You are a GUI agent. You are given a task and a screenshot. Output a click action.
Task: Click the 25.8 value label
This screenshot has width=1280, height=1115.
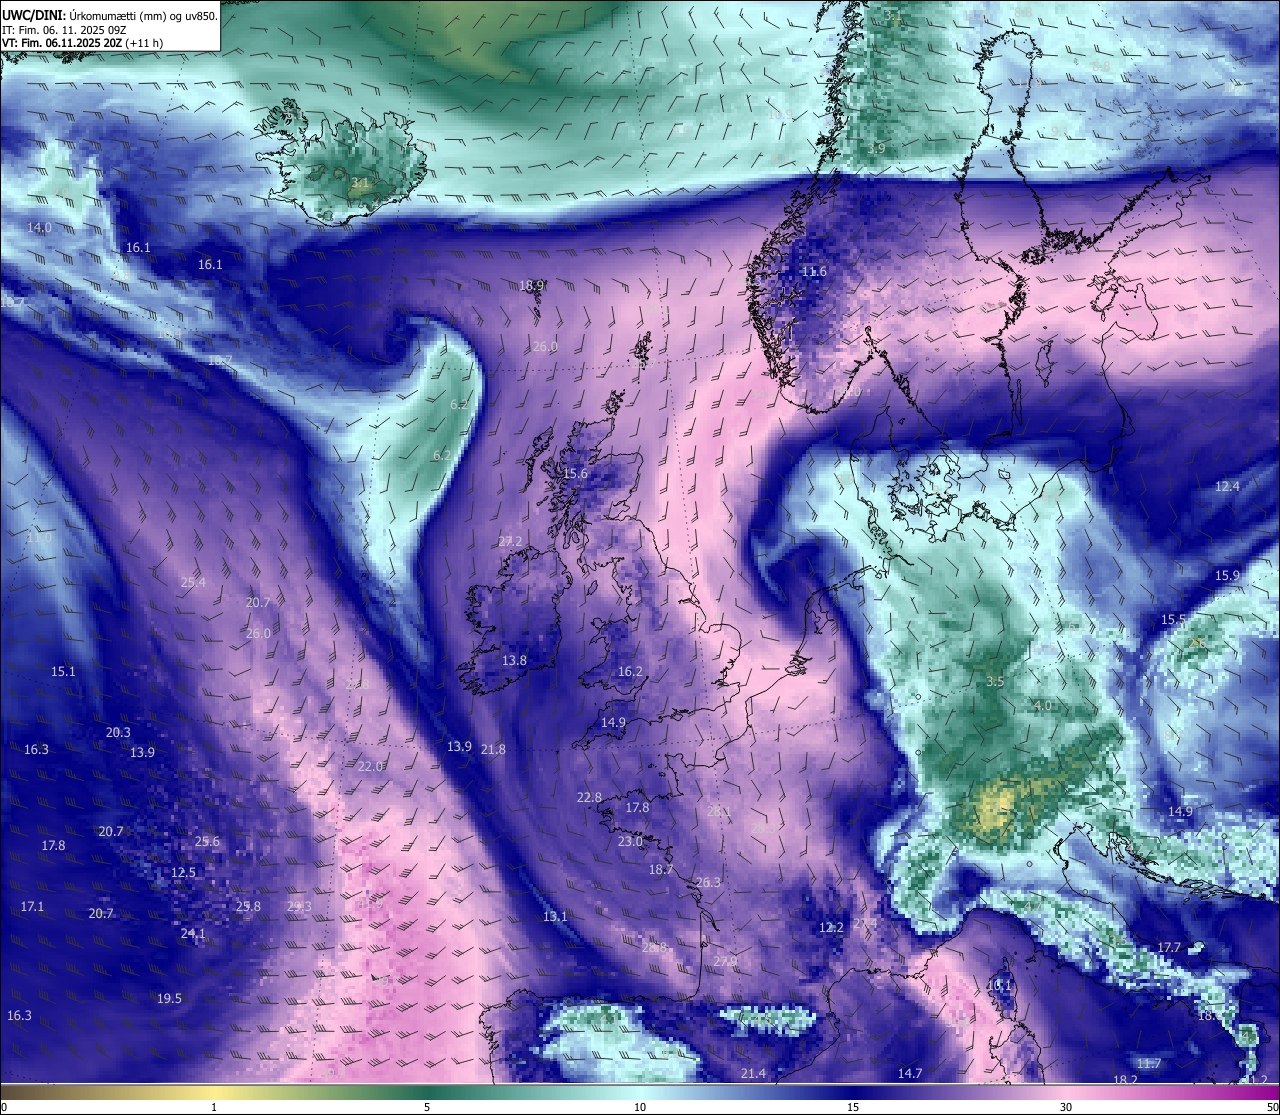coord(248,907)
